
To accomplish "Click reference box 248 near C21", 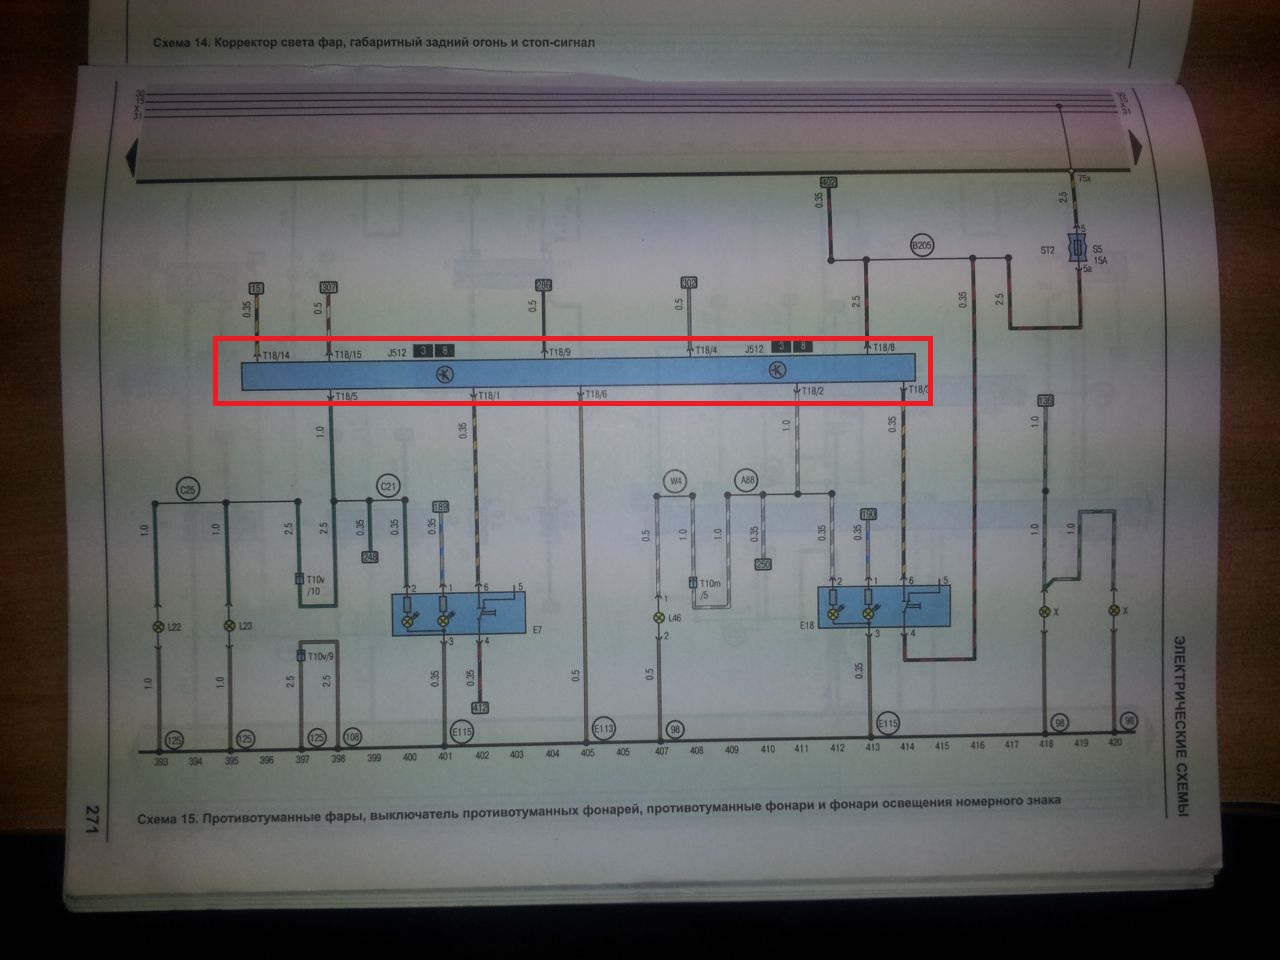I will (369, 557).
